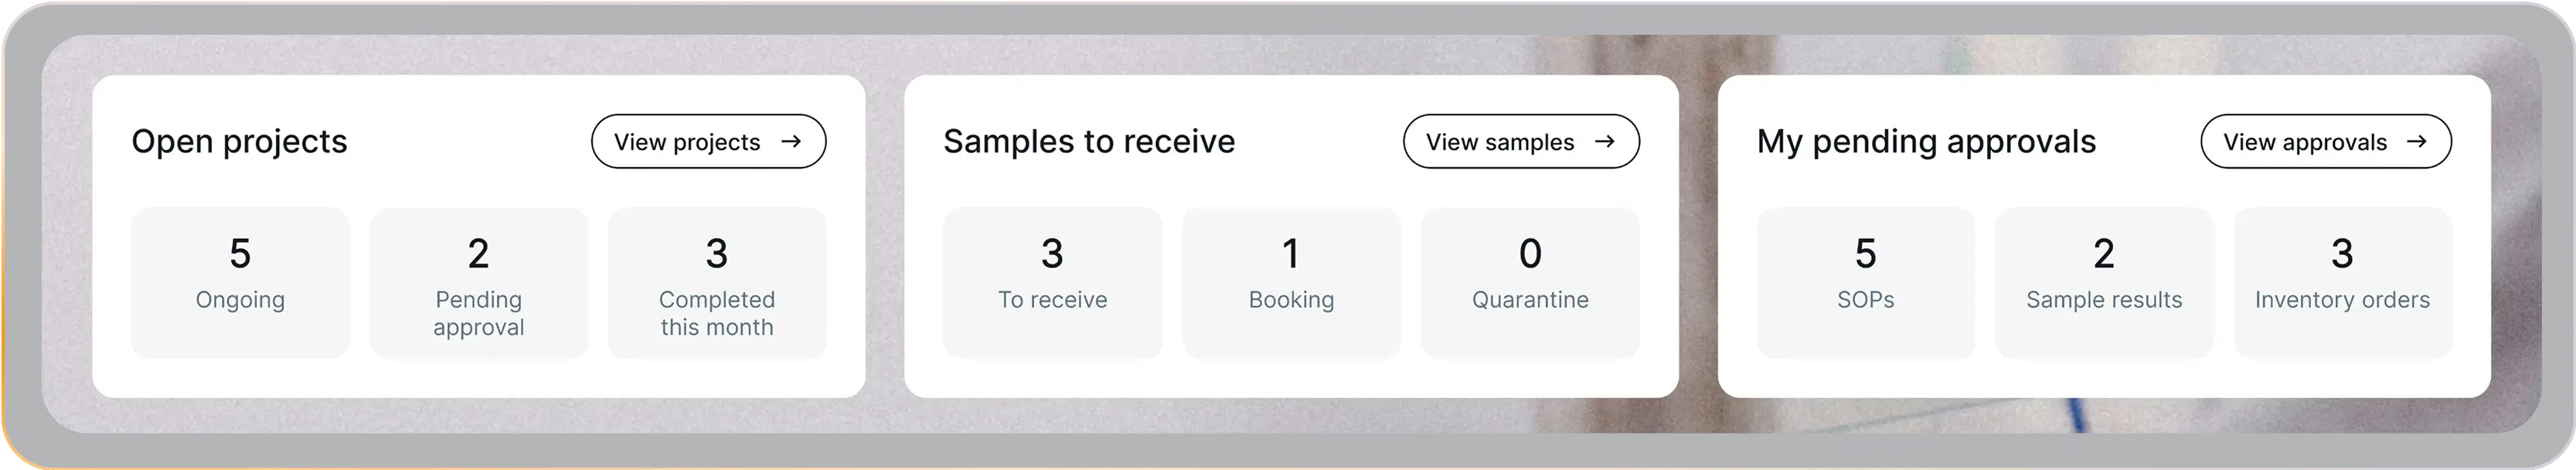Screen dimensions: 2576x470
Task: Open the Pending approval projects tile
Action: (x=479, y=283)
